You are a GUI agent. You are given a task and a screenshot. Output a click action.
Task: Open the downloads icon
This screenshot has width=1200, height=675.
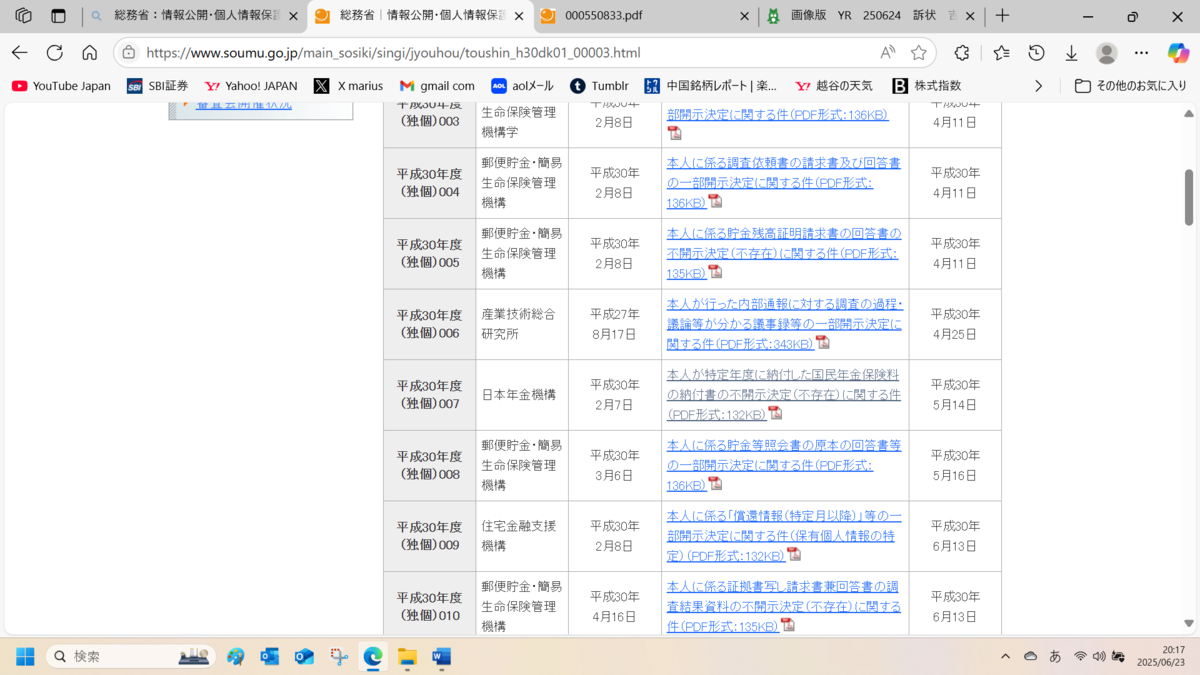coord(1071,53)
